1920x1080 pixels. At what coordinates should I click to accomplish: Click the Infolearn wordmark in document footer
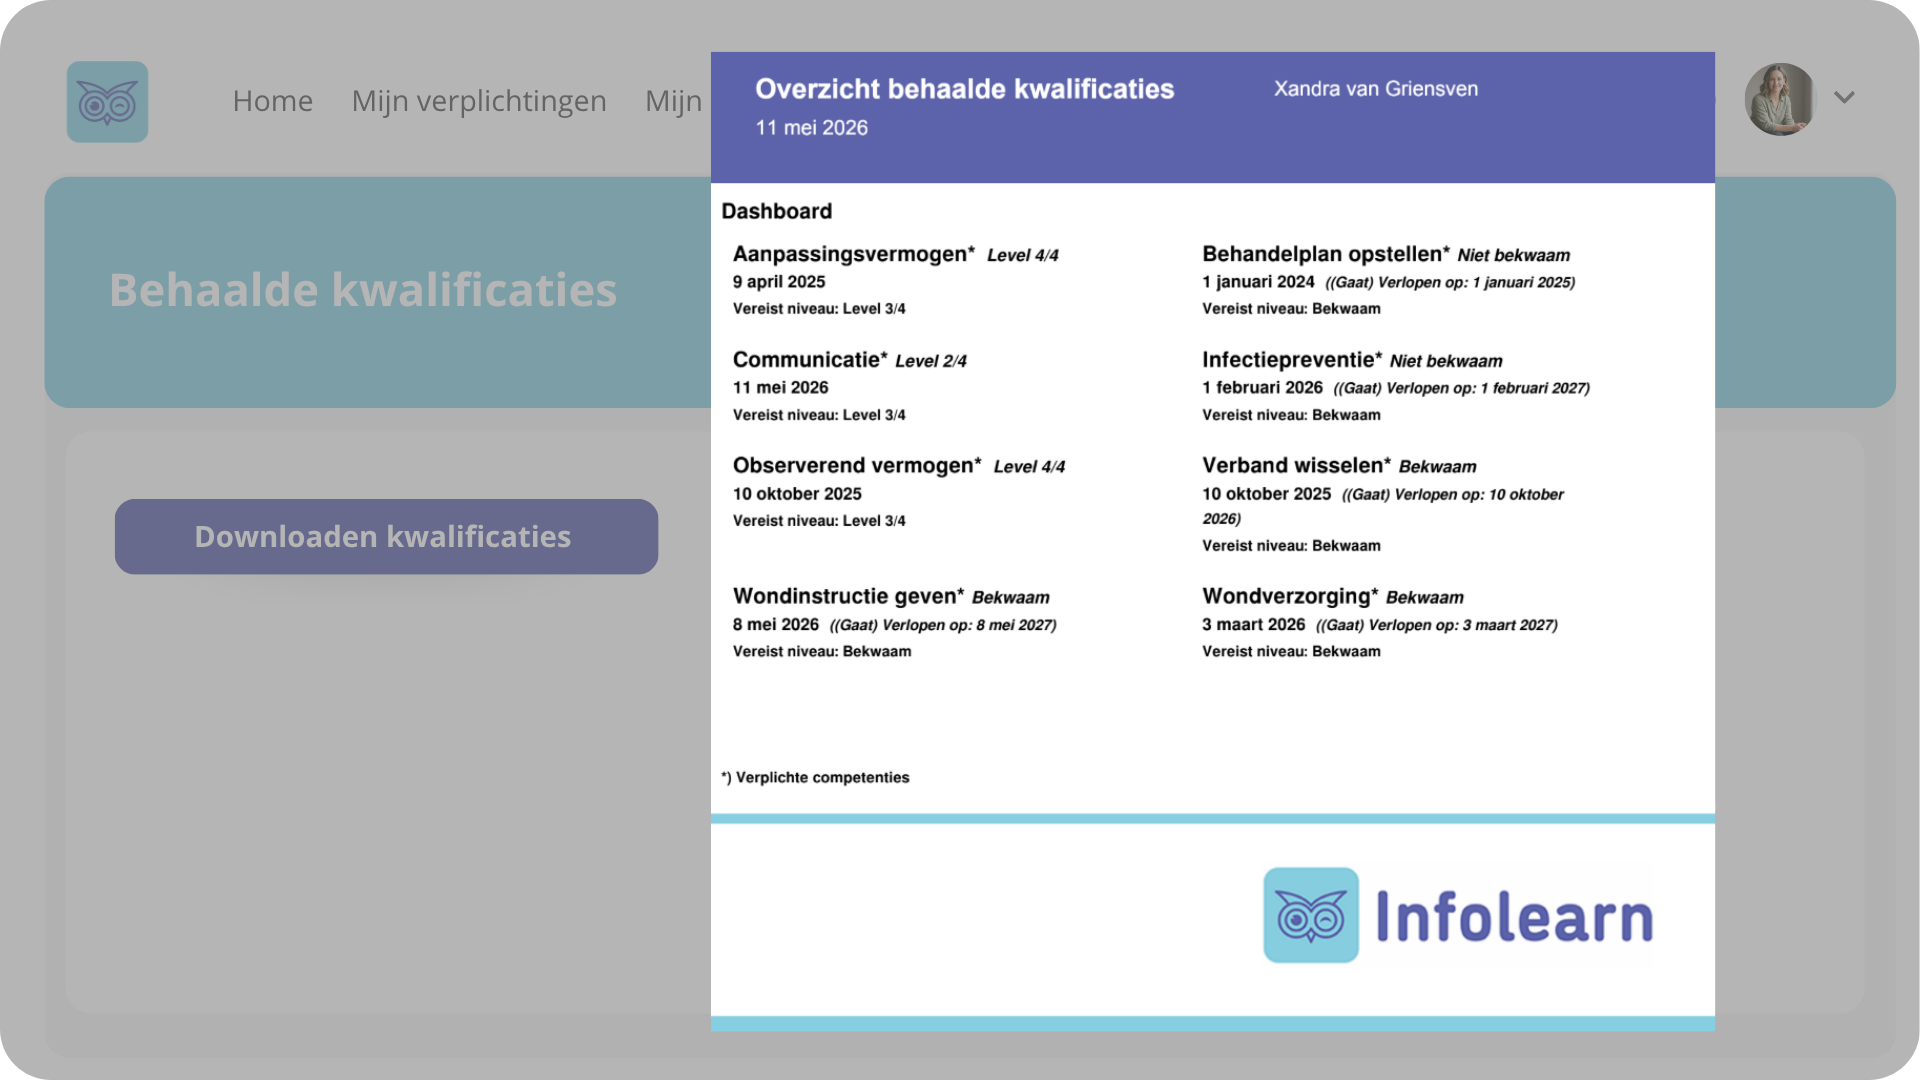(1514, 916)
